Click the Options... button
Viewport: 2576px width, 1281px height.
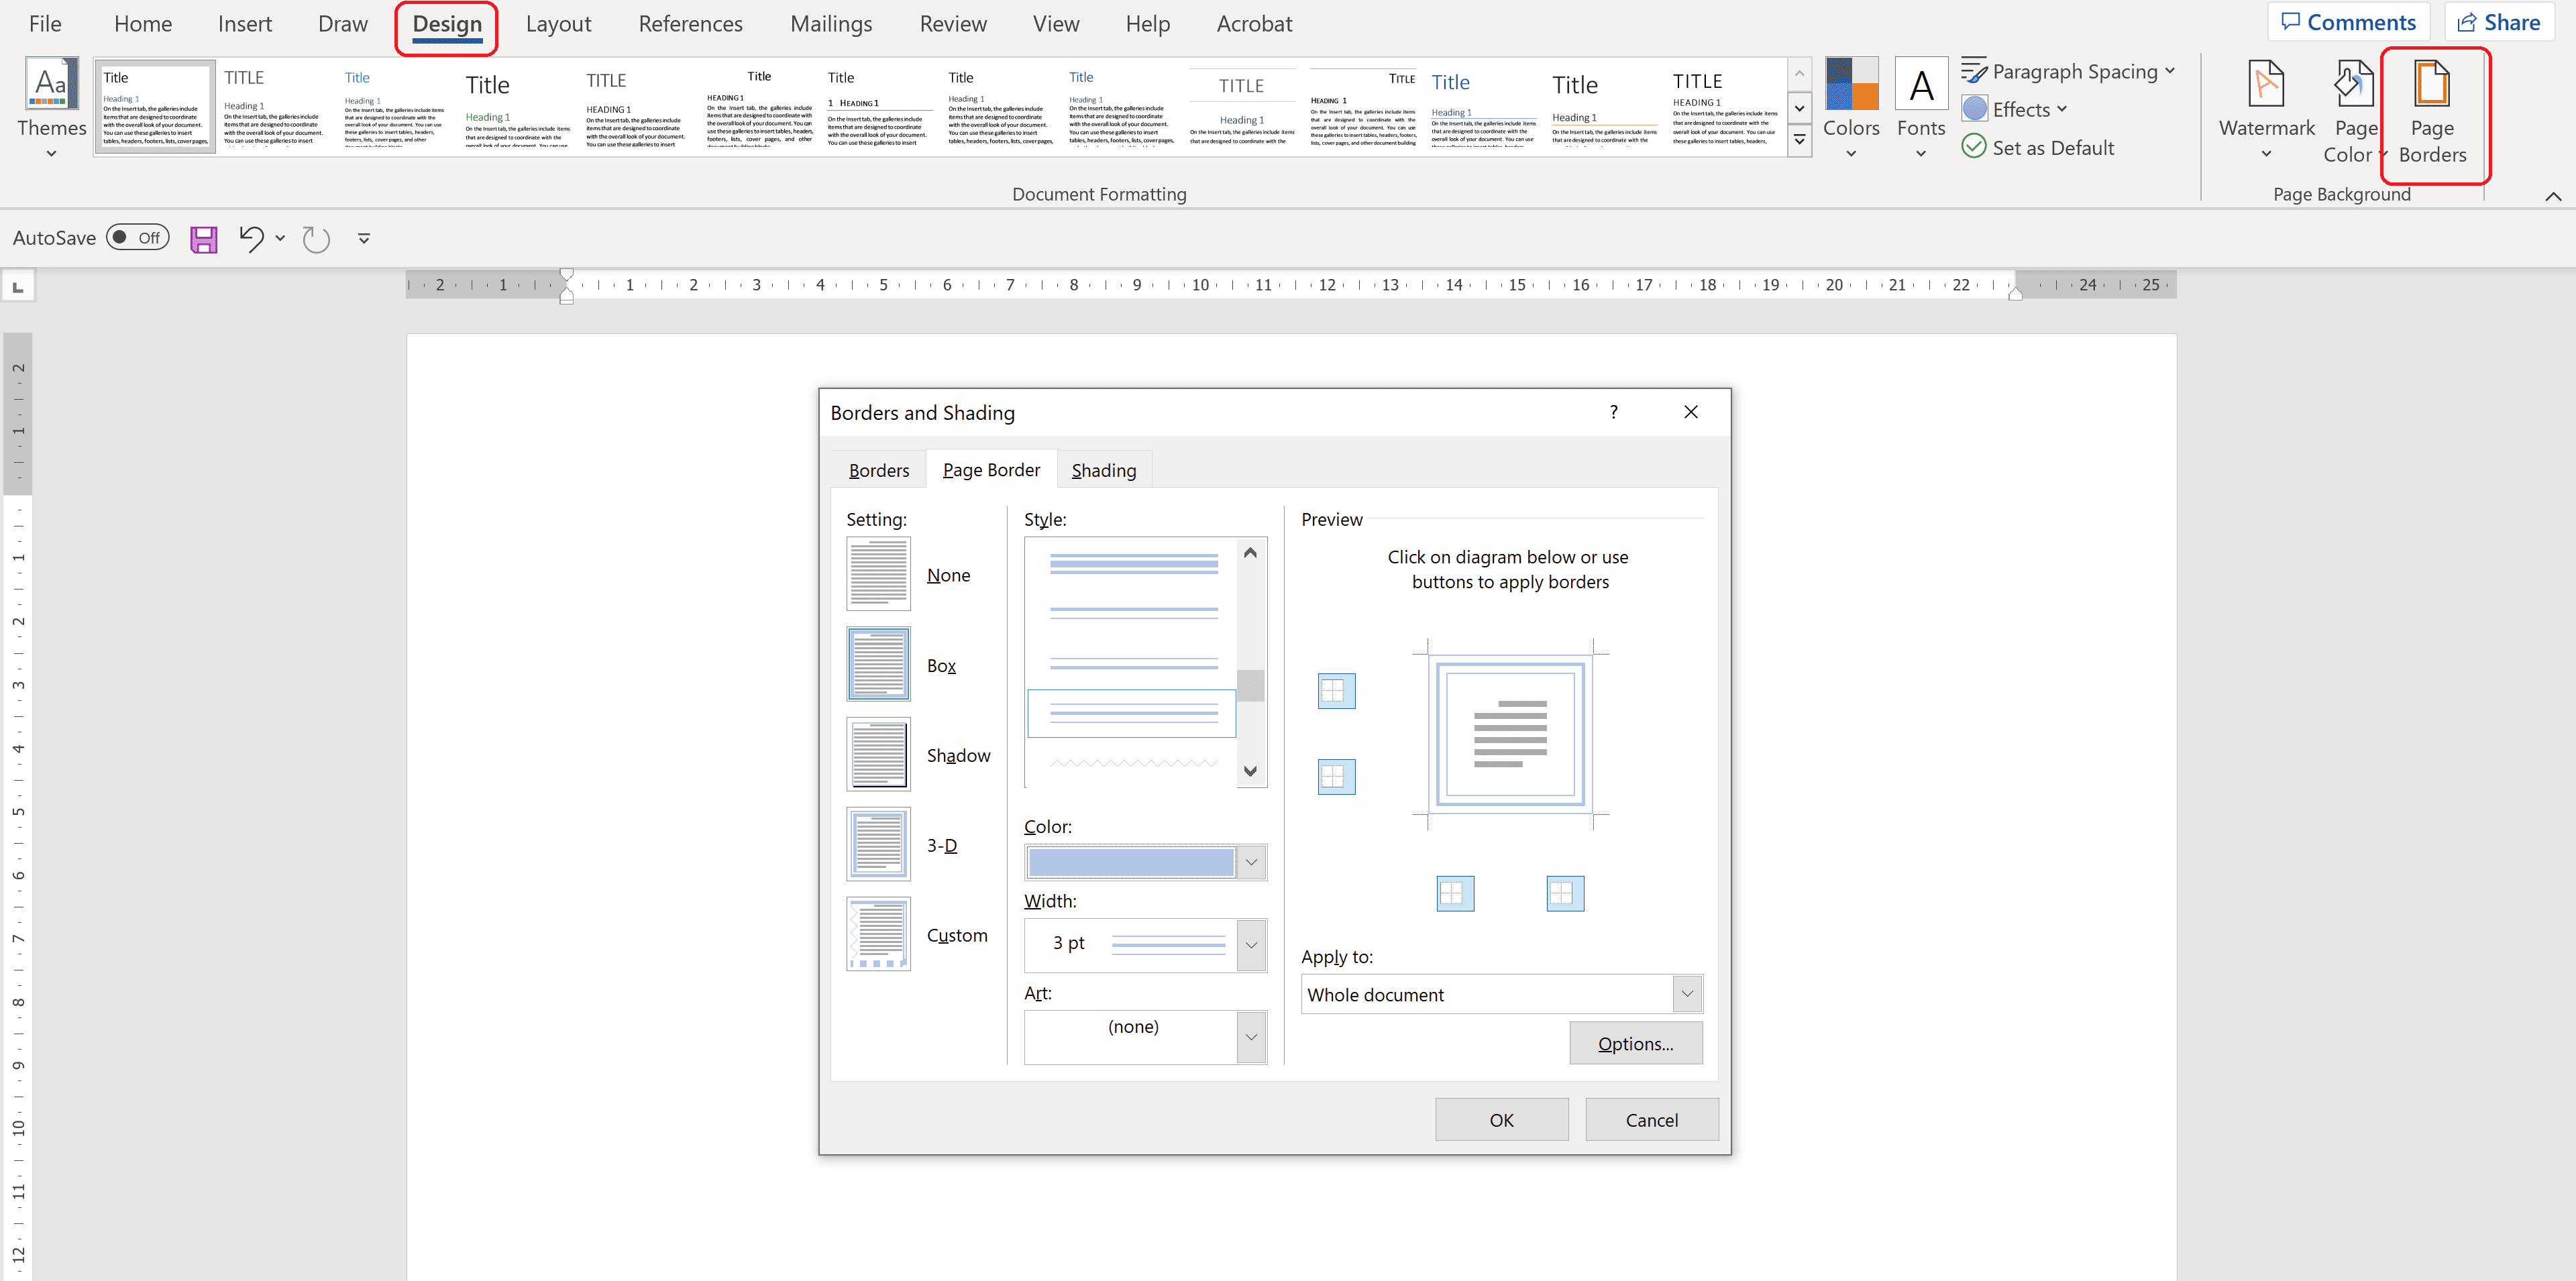click(1635, 1043)
